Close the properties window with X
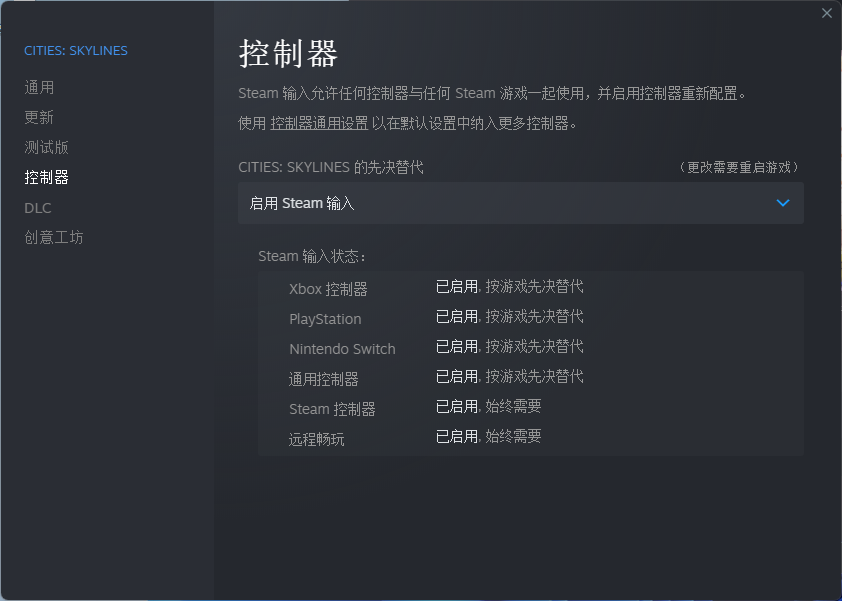 click(x=826, y=13)
